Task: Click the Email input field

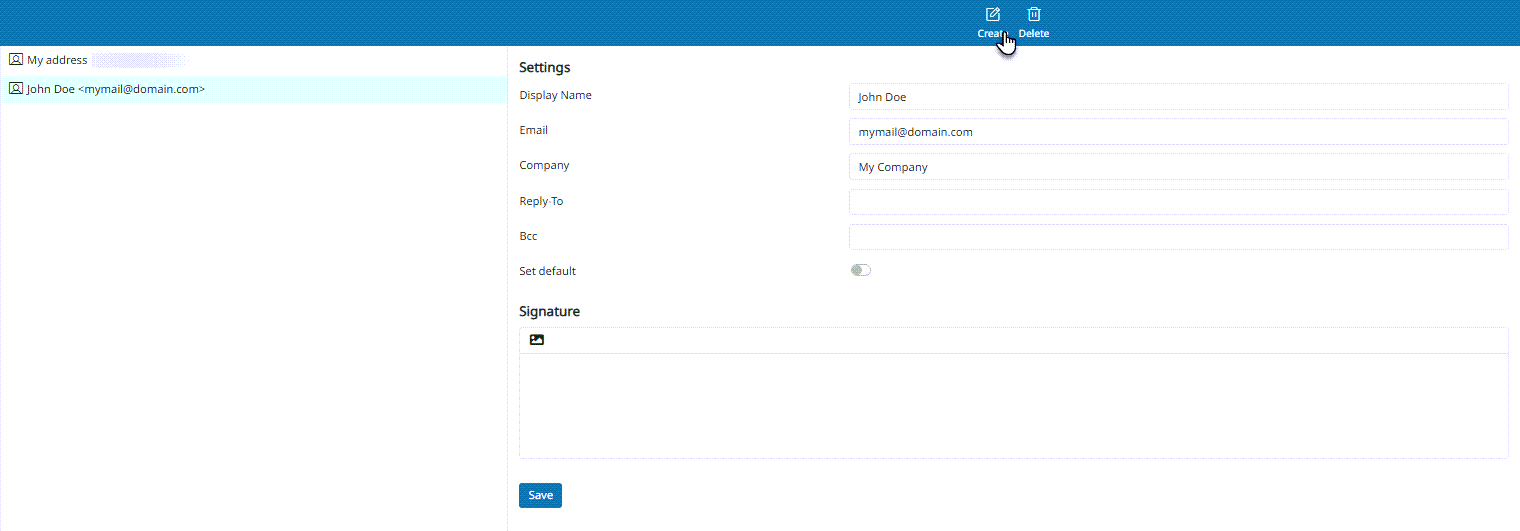Action: pyautogui.click(x=1178, y=132)
